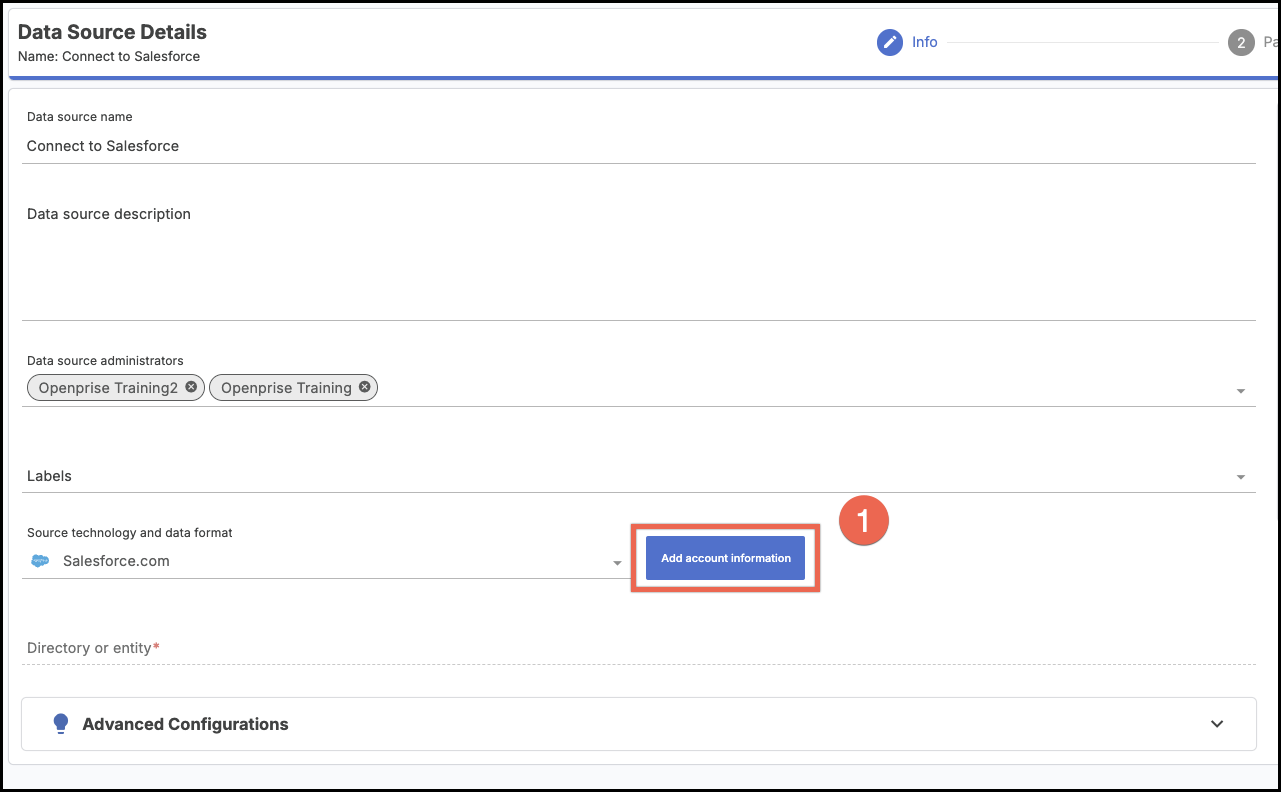Open the Data source administrators dropdown
The width and height of the screenshot is (1281, 792).
1241,391
